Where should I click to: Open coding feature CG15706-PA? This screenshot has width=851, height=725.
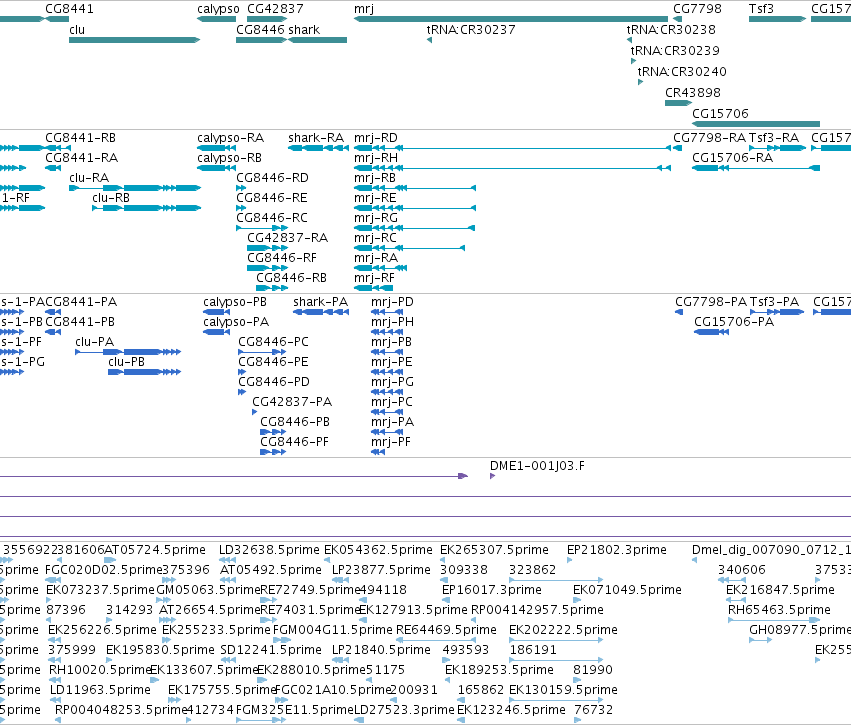pos(711,332)
